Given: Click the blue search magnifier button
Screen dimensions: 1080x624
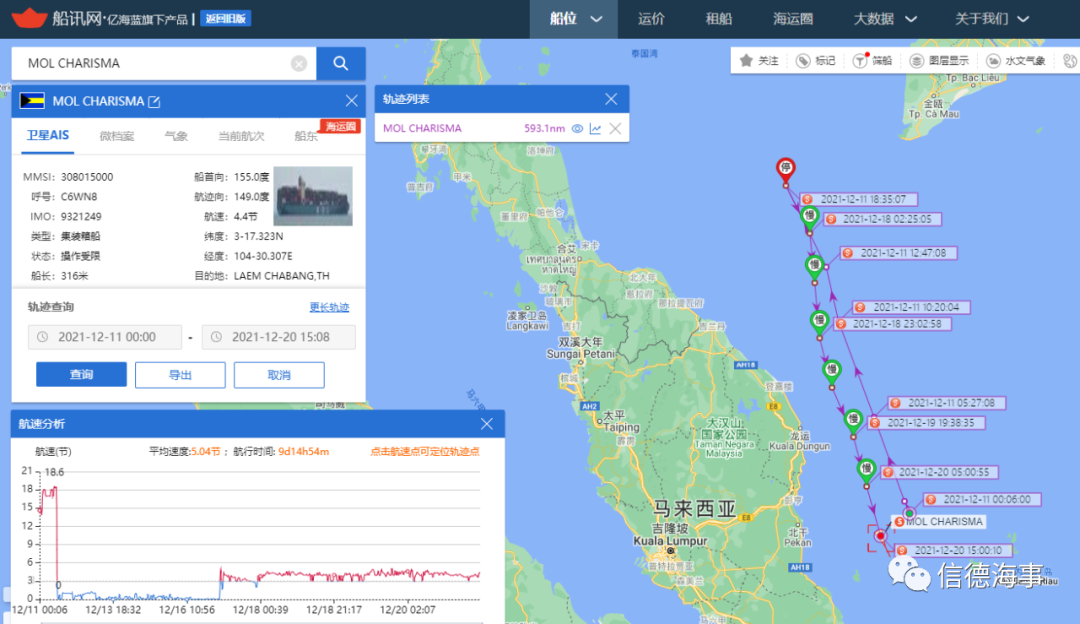Looking at the screenshot, I should click(x=341, y=63).
